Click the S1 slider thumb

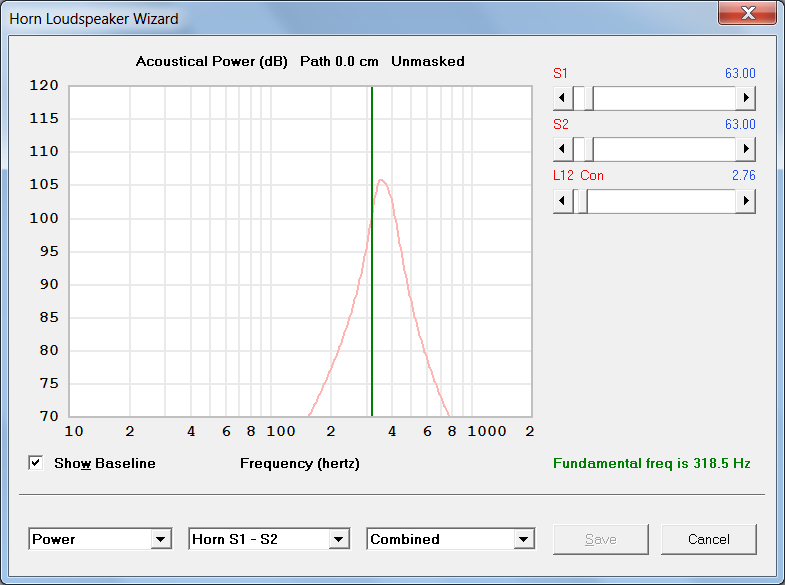pos(589,98)
